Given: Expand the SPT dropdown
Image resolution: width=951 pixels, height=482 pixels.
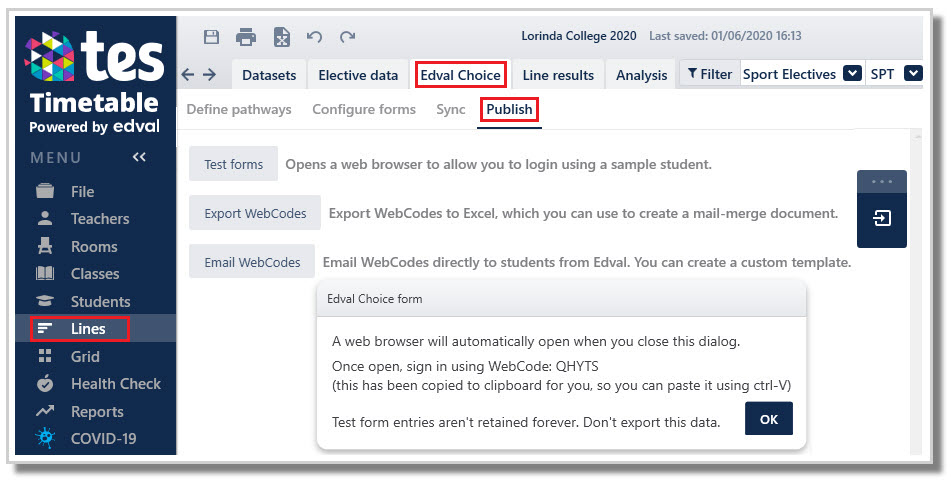Looking at the screenshot, I should pyautogui.click(x=913, y=73).
